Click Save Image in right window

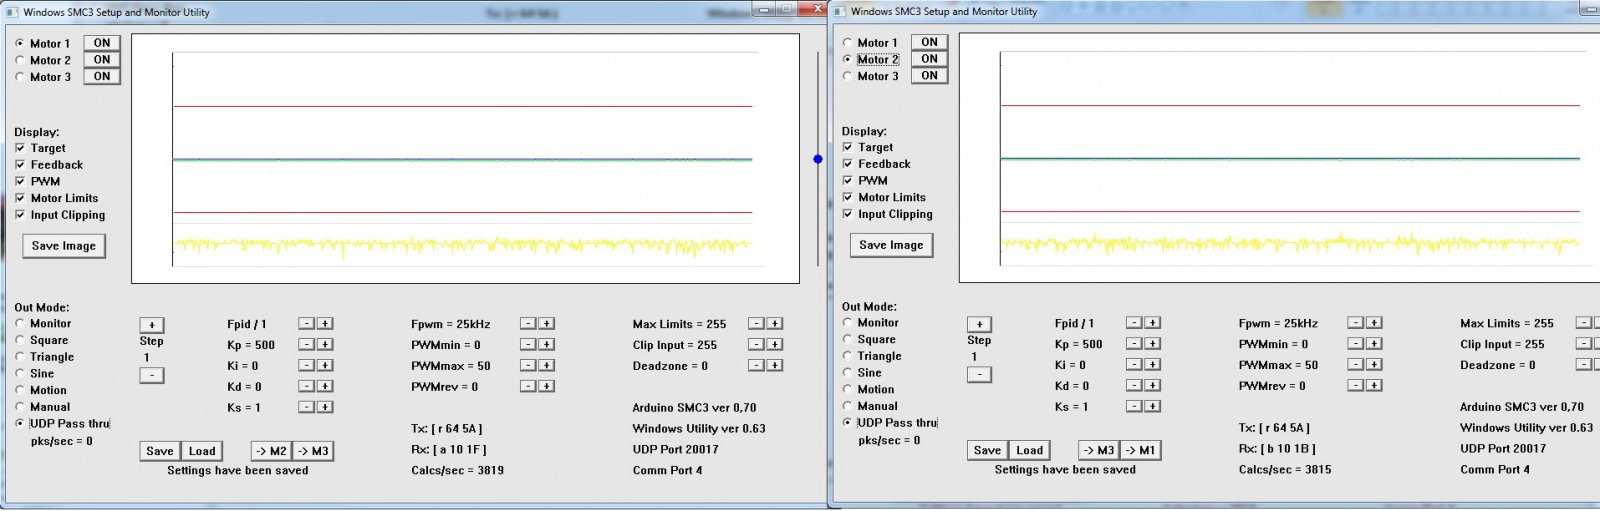point(892,245)
